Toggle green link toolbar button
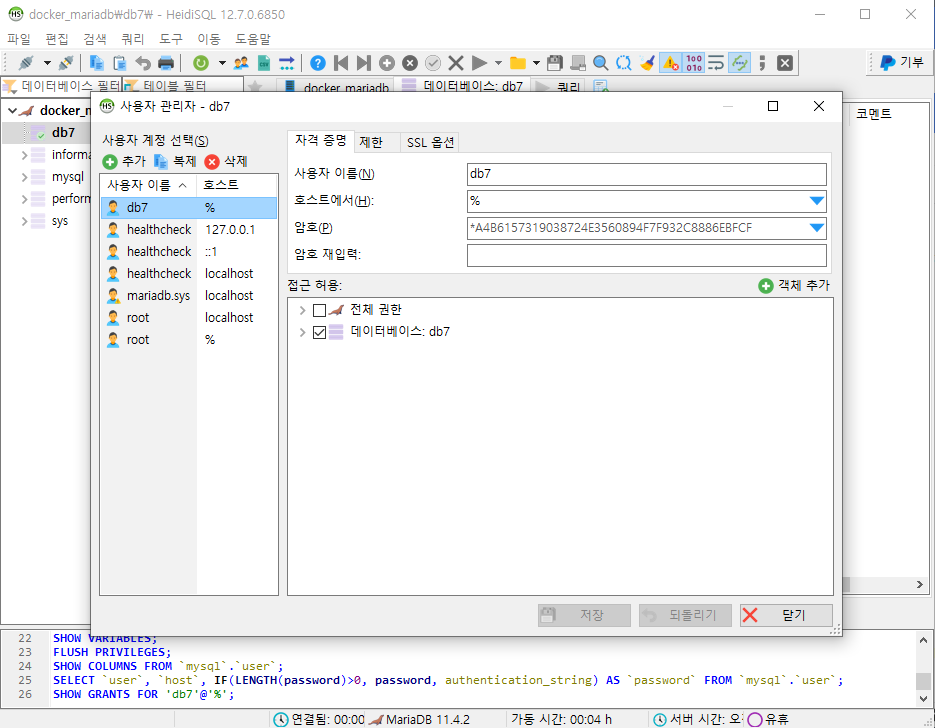This screenshot has width=935, height=728. [739, 63]
